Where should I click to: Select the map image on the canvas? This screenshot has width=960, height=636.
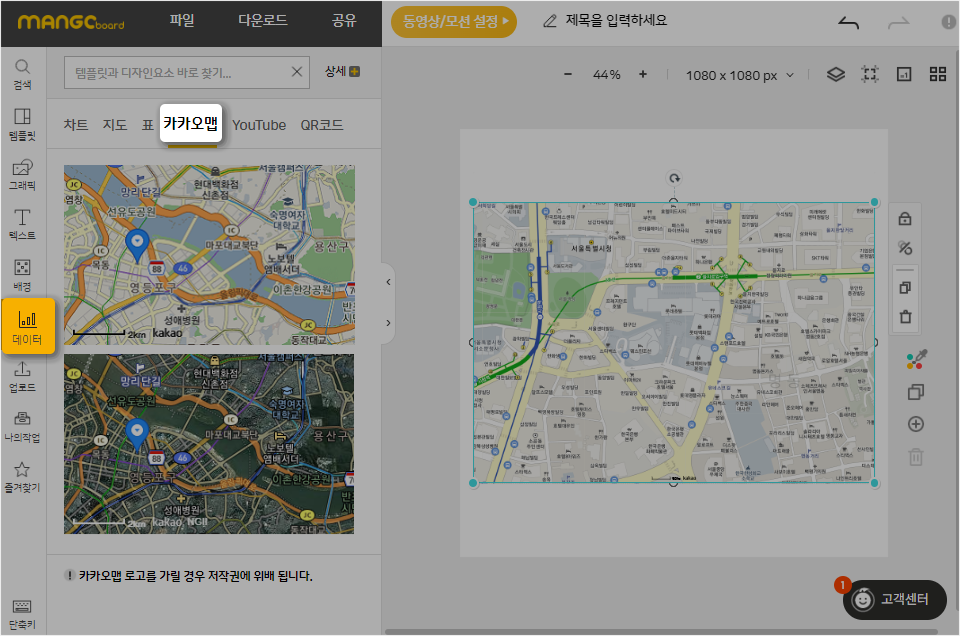point(673,343)
